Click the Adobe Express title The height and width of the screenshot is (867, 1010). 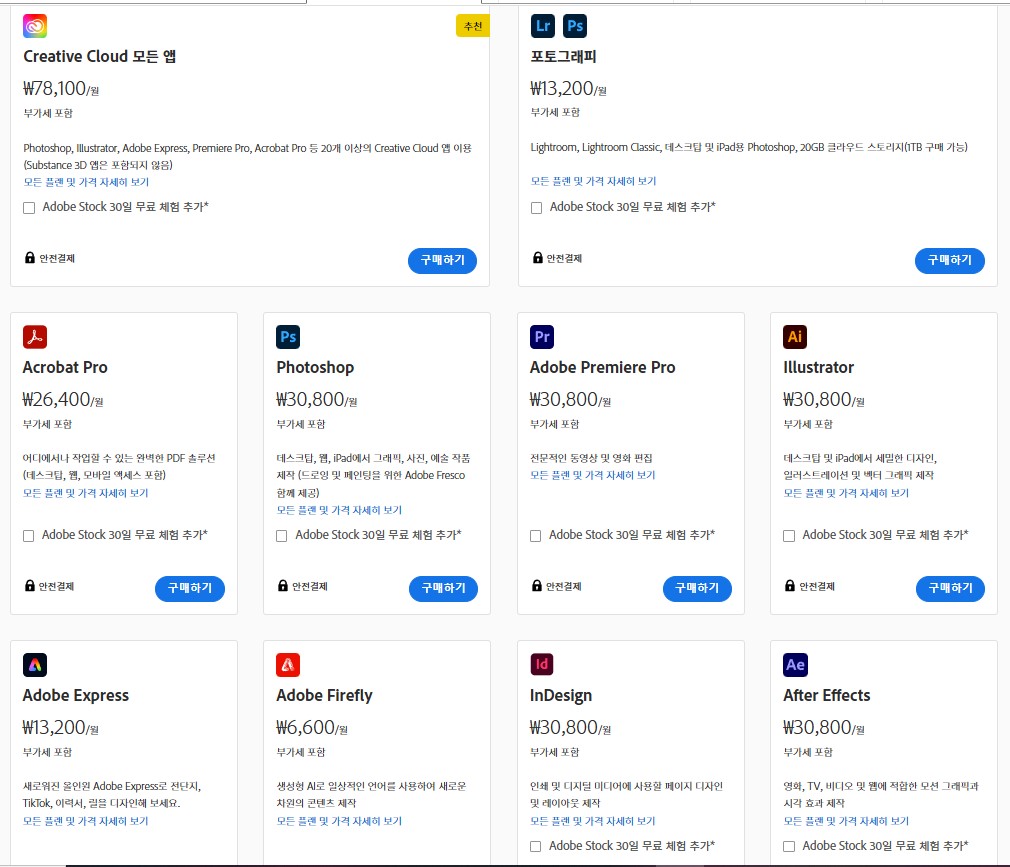76,695
